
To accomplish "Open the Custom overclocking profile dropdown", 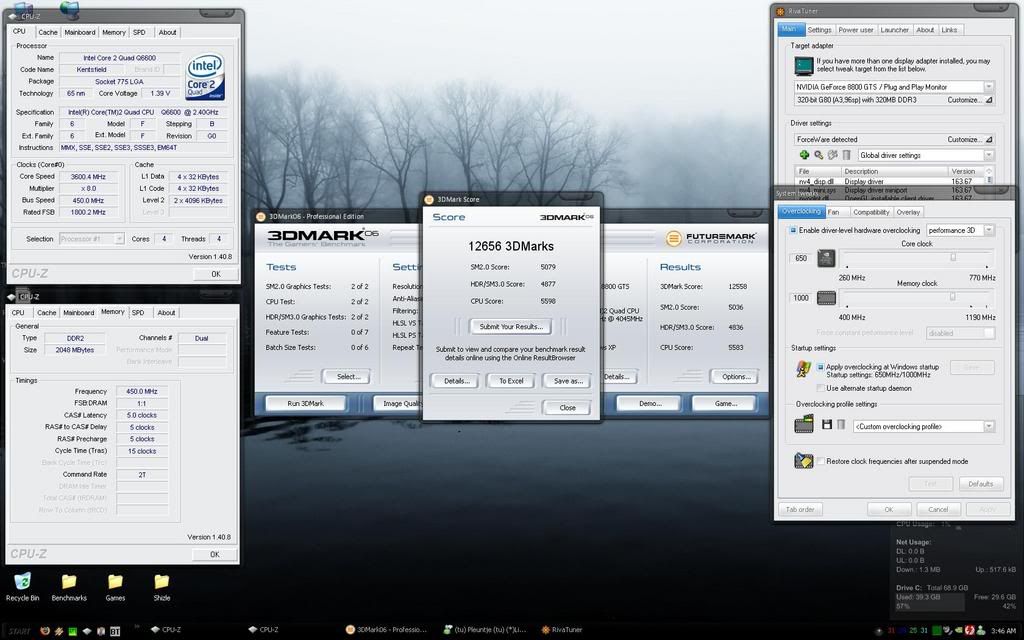I will [989, 426].
